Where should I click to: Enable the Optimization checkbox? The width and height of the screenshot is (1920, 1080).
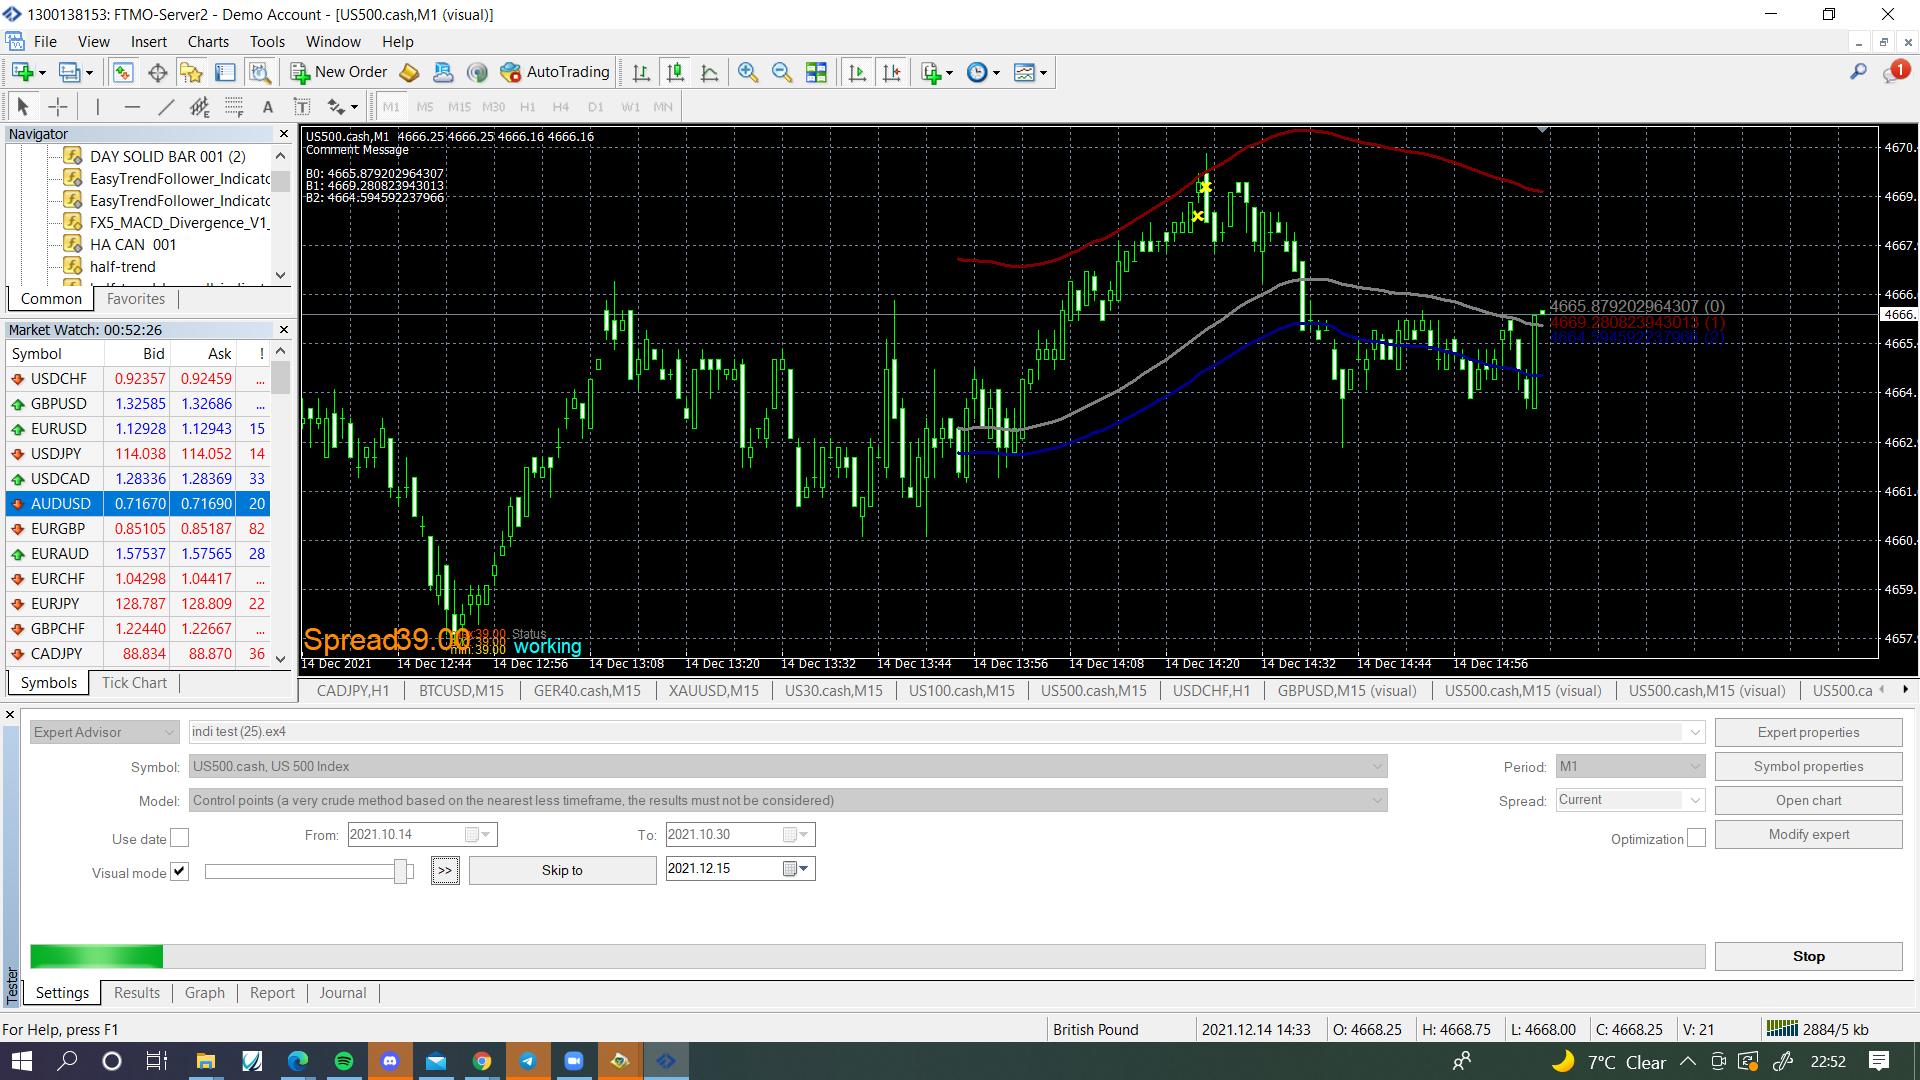(1696, 838)
